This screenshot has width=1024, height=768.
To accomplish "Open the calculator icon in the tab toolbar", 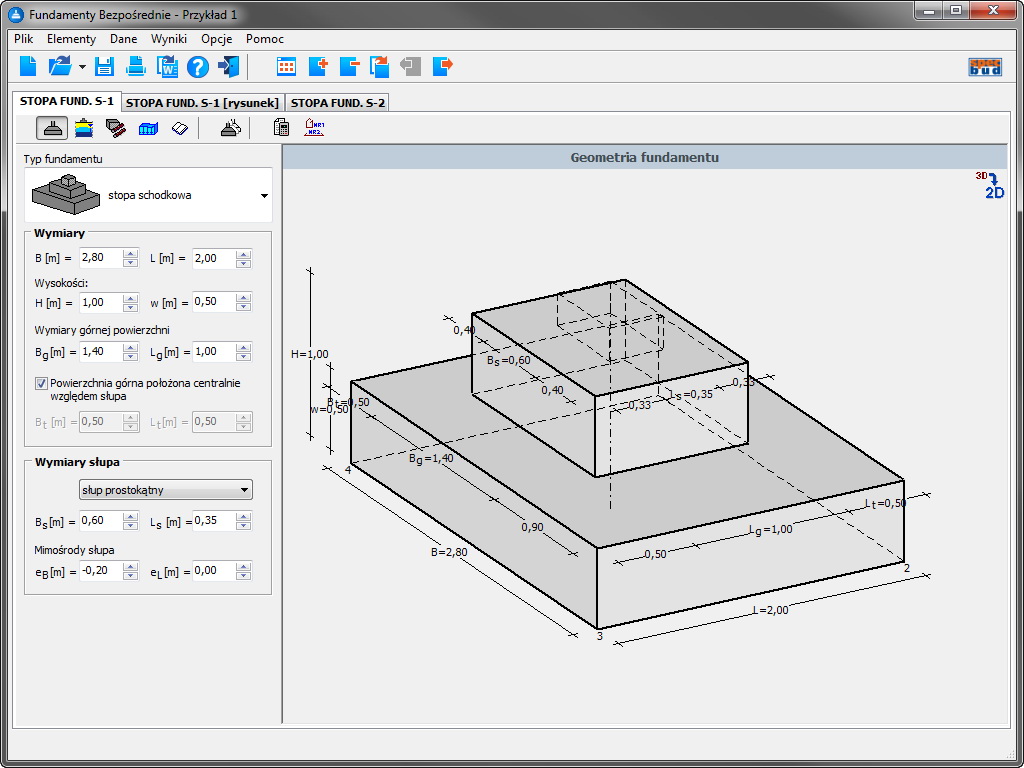I will (x=282, y=128).
